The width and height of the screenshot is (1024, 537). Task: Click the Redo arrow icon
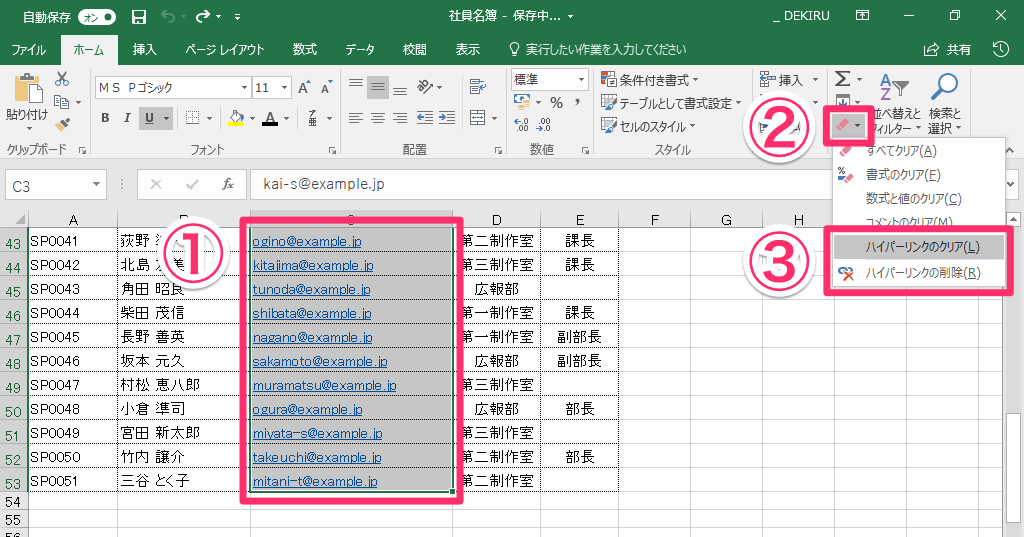[x=203, y=16]
